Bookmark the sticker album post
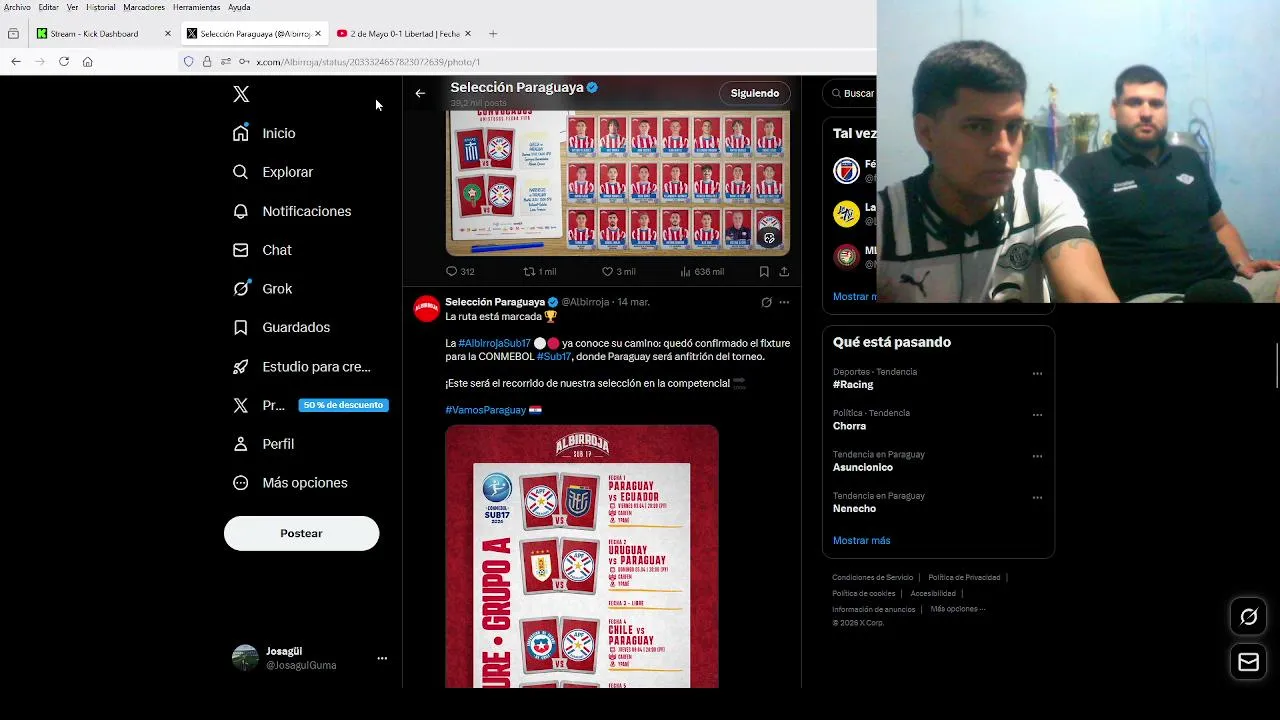Image resolution: width=1280 pixels, height=720 pixels. [x=764, y=271]
